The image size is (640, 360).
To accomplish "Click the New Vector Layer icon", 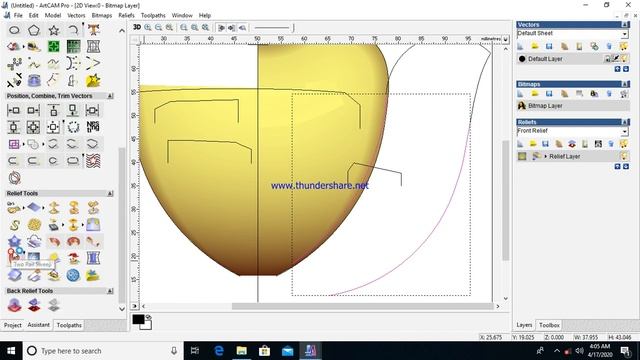I will click(520, 47).
